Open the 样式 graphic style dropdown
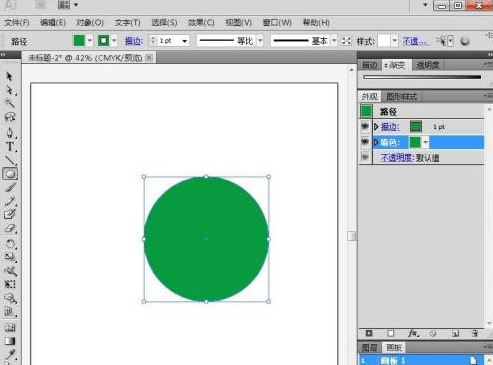This screenshot has height=365, width=493. [x=395, y=41]
